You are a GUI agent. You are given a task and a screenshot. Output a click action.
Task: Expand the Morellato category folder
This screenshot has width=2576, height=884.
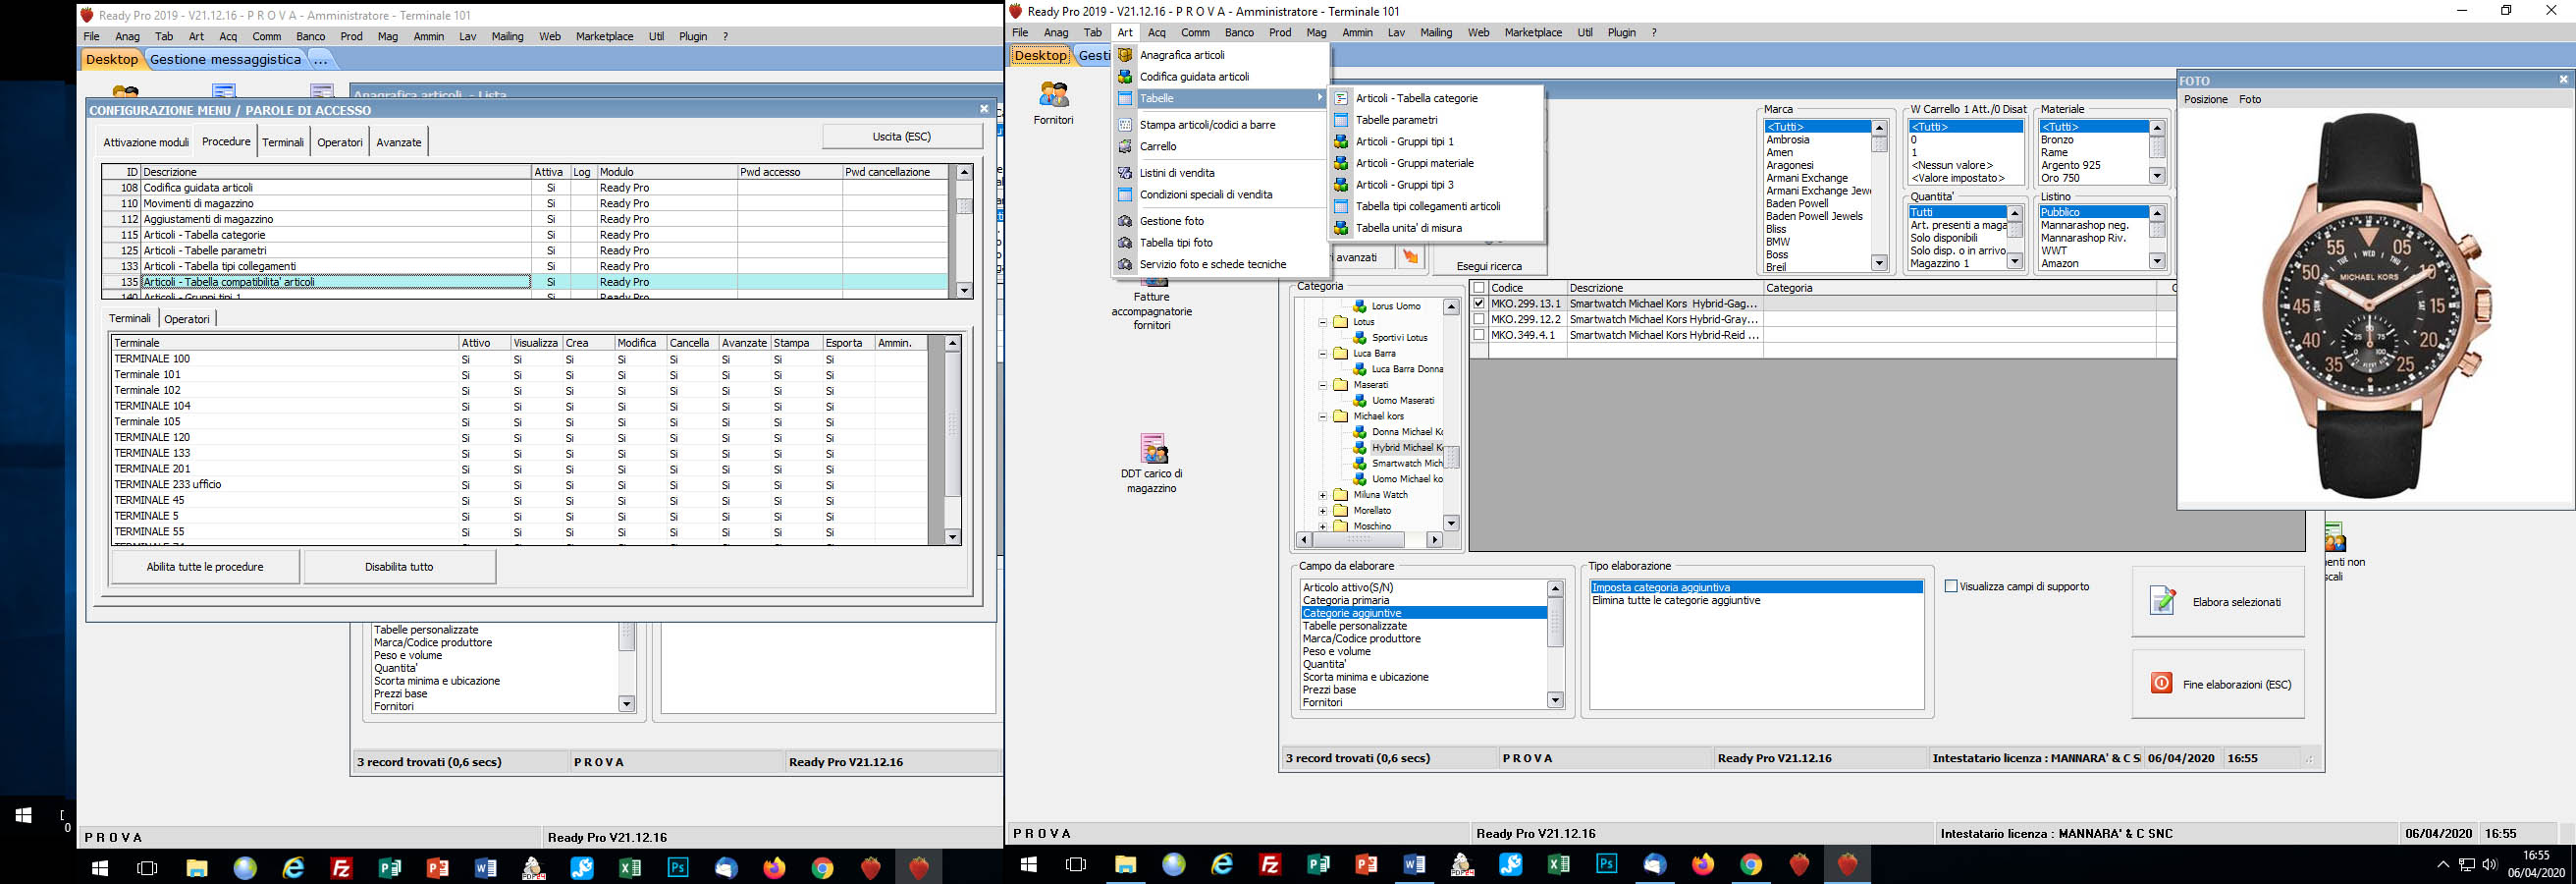(x=1323, y=511)
